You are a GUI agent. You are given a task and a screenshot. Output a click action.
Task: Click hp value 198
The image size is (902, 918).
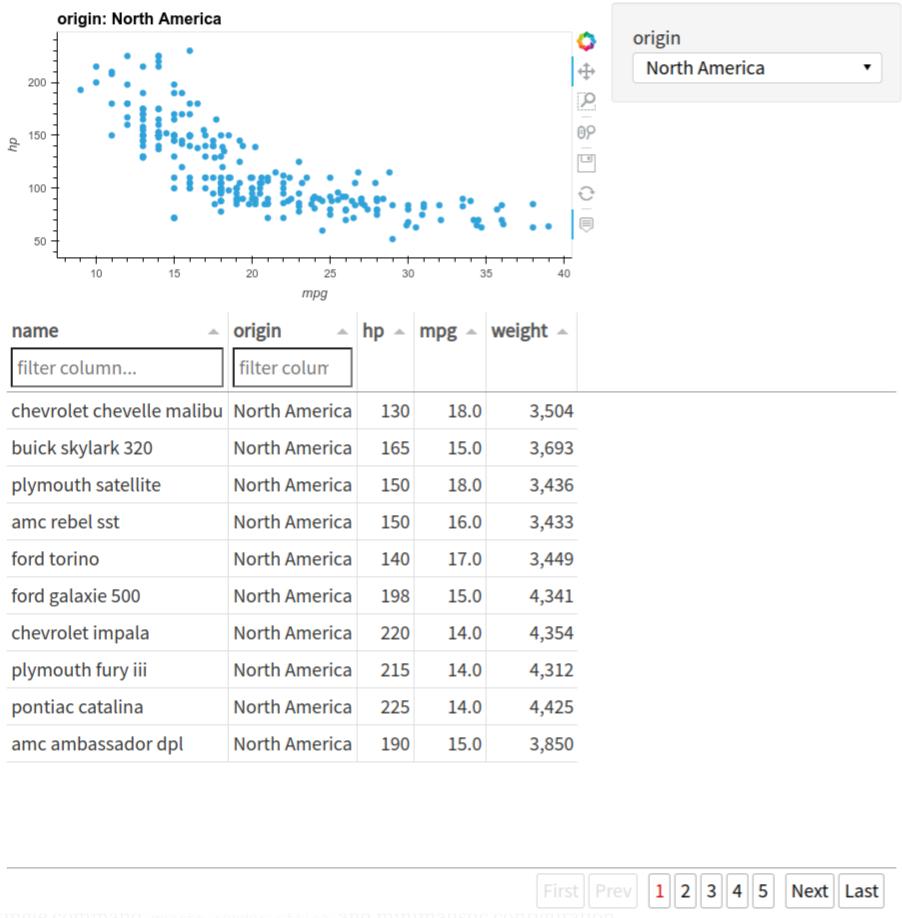click(x=395, y=596)
